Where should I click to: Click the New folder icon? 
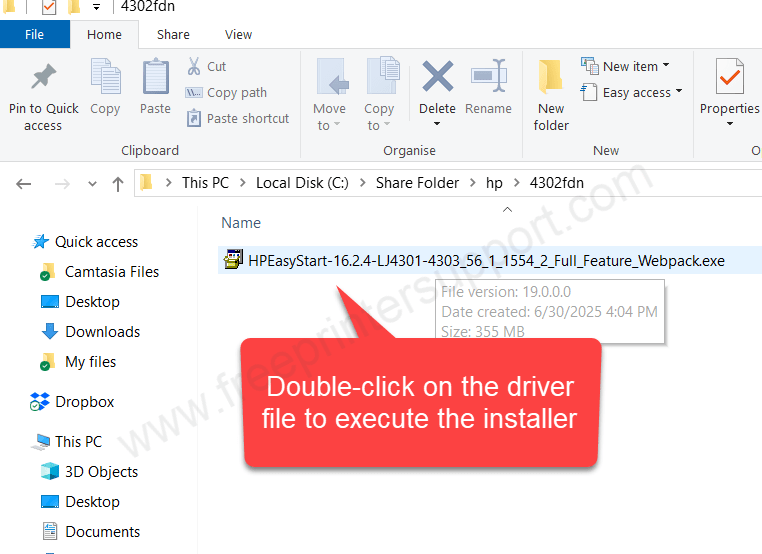pos(551,76)
